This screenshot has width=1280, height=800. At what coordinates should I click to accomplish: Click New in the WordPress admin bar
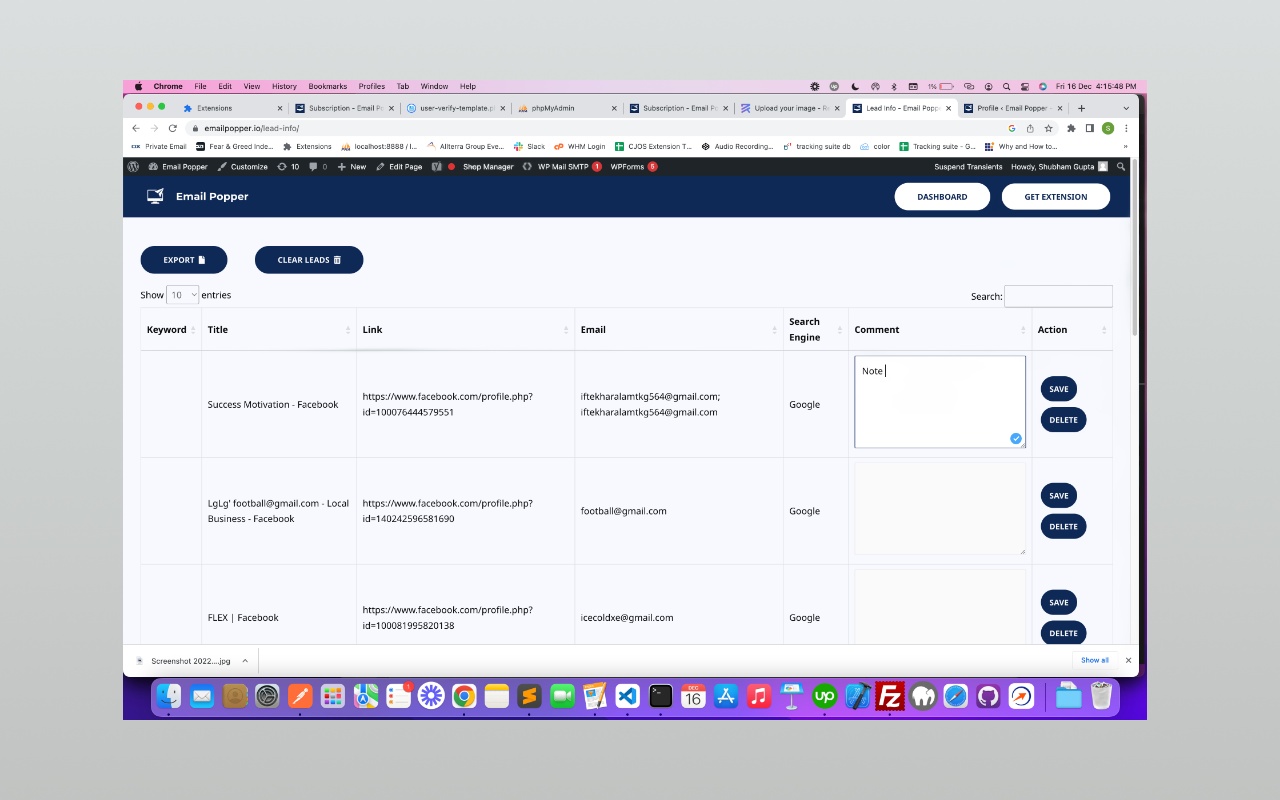pos(352,167)
